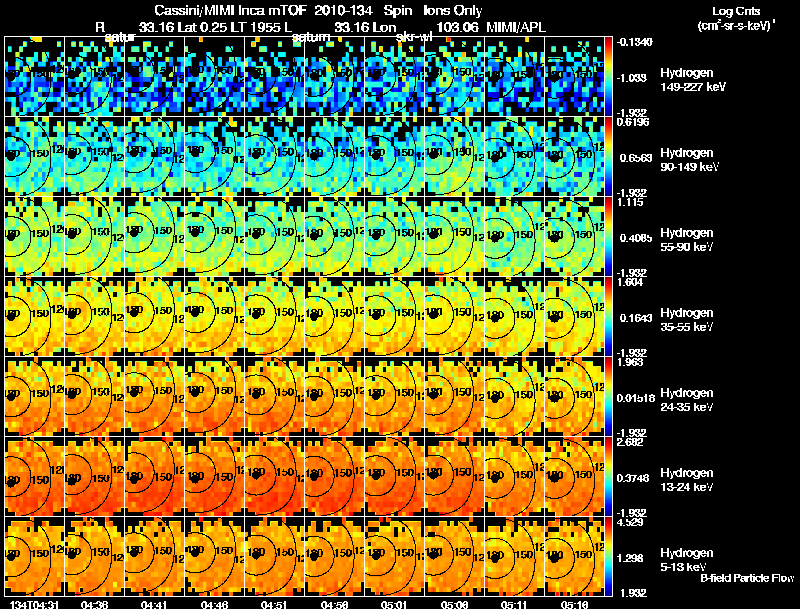Click the color bar beside Hydrogen 5-13 keV
This screenshot has height=609, width=800.
click(608, 557)
